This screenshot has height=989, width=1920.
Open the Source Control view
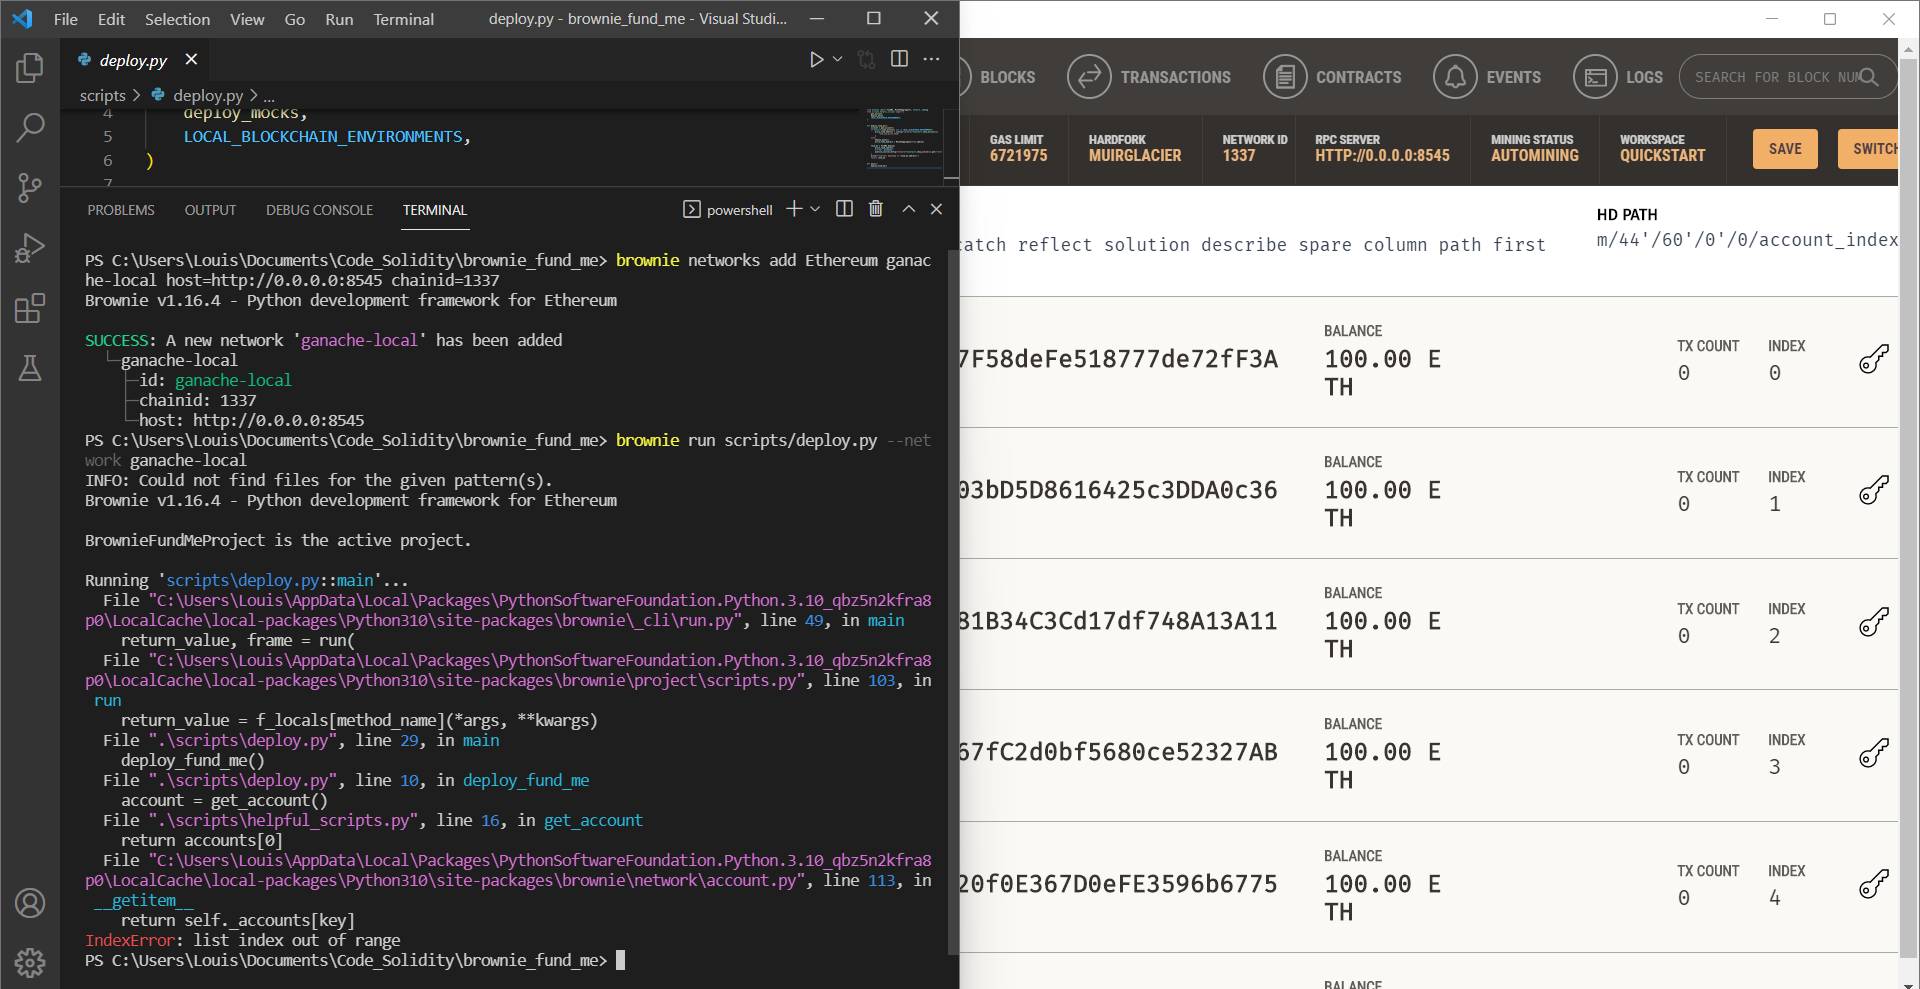pos(30,188)
